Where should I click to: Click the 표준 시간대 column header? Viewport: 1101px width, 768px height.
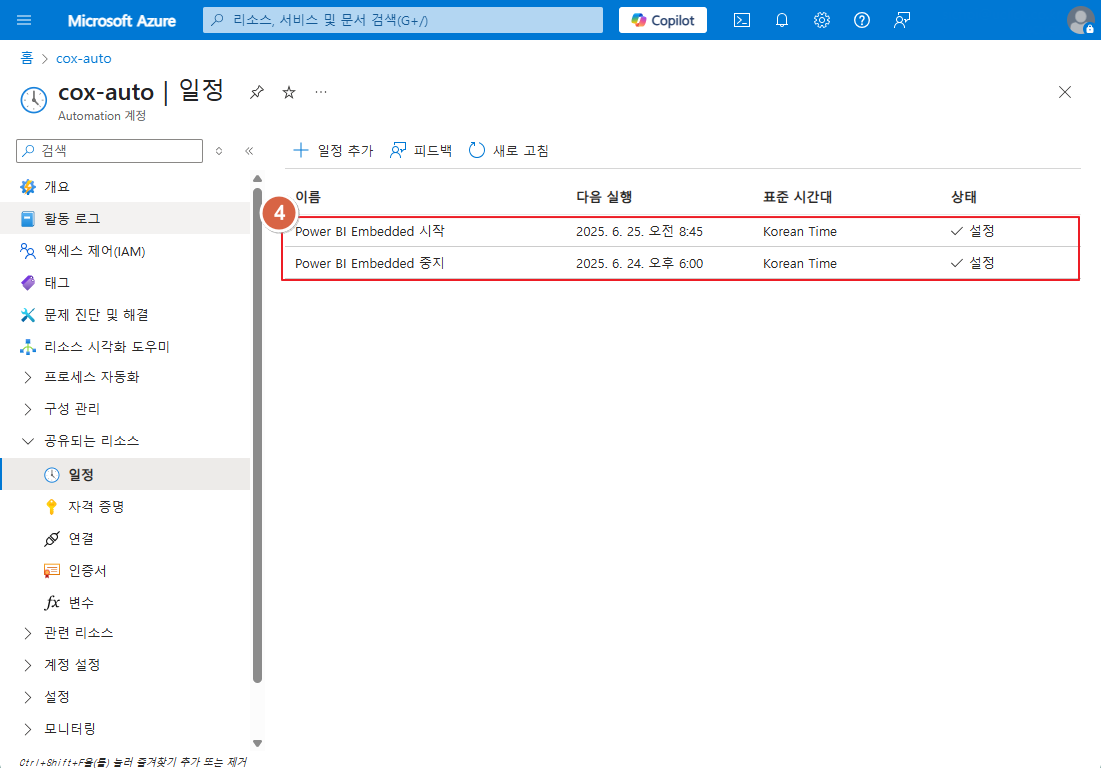[797, 197]
